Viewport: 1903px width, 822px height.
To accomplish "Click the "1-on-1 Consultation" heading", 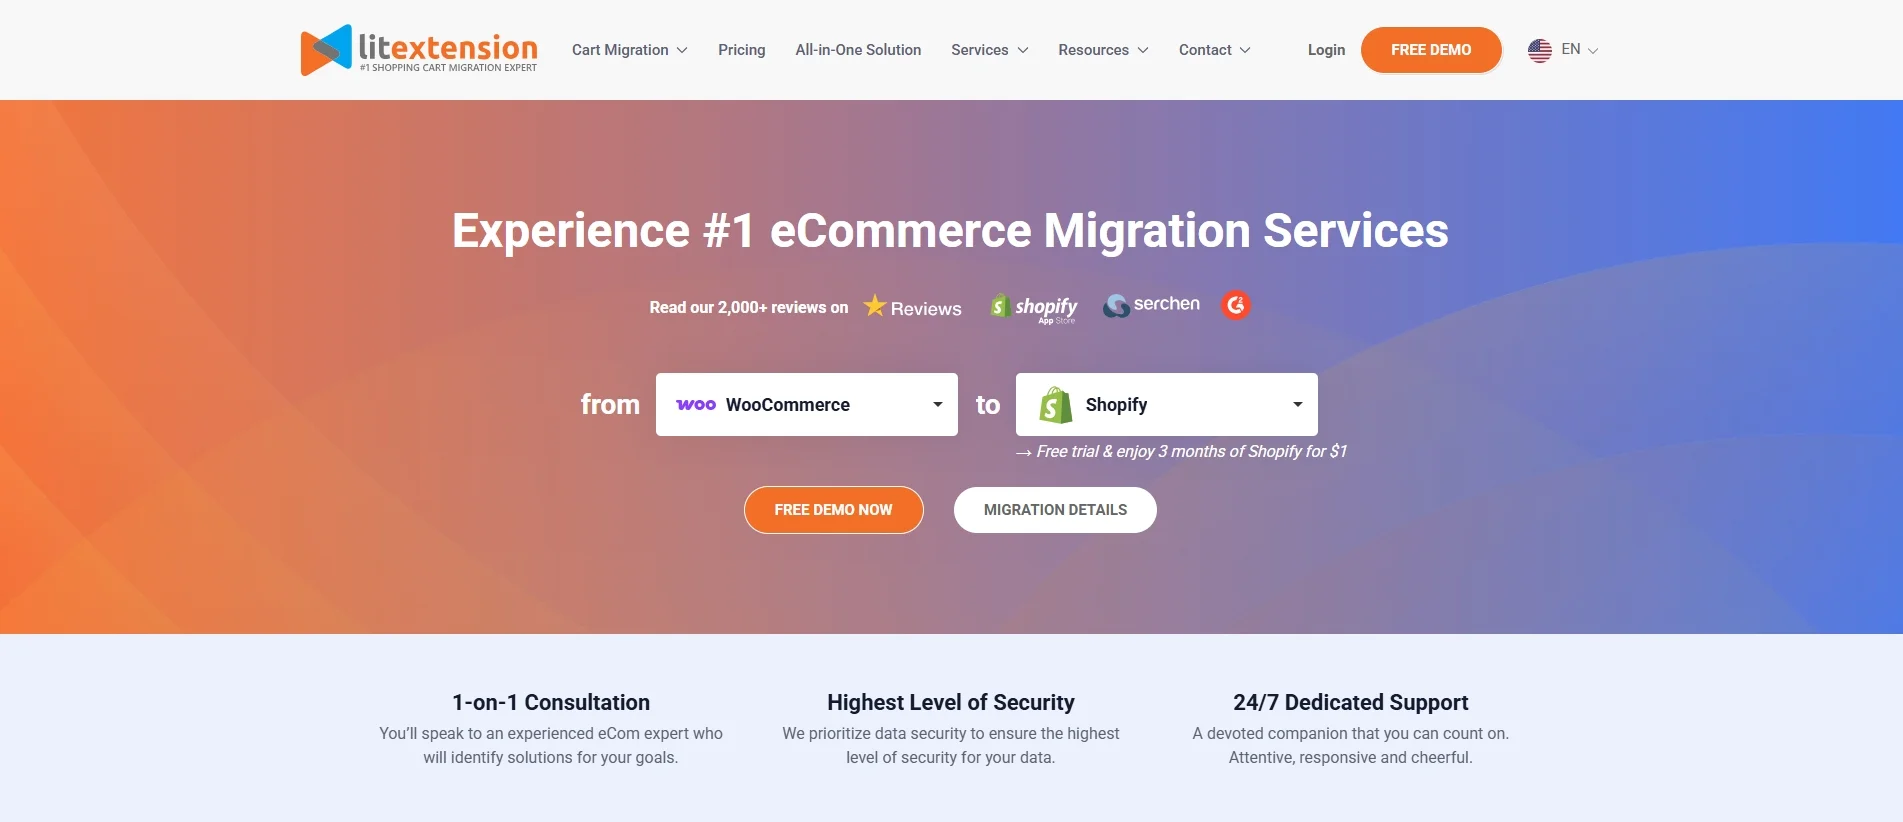I will pyautogui.click(x=551, y=703).
